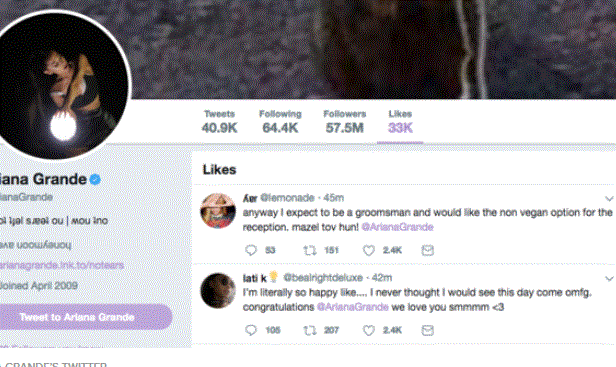The height and width of the screenshot is (367, 616).
Task: Like the tweet from @bealrightdeluxe
Action: point(368,330)
